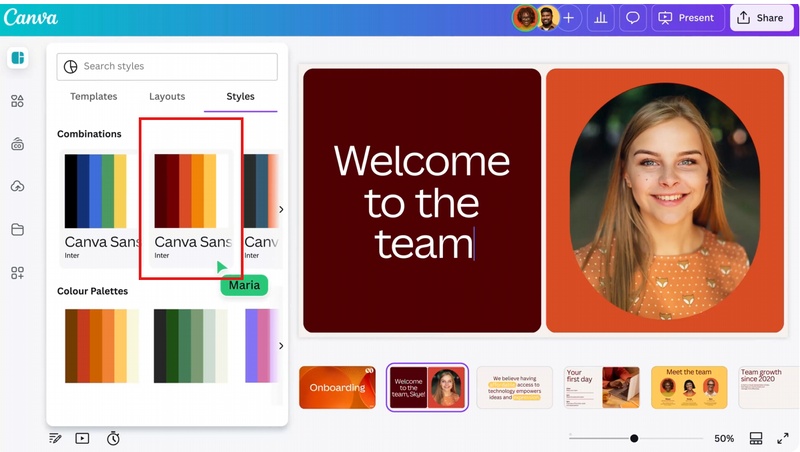The width and height of the screenshot is (800, 452).
Task: Show more Colour Palettes with the arrow
Action: (x=281, y=346)
